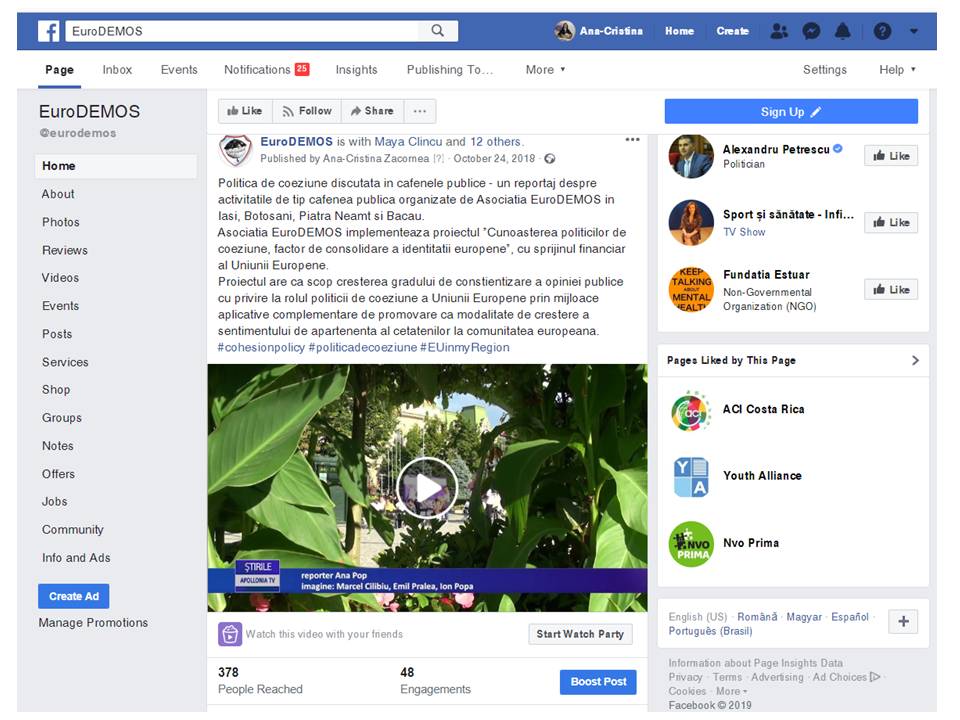Click the Create Ad button

pyautogui.click(x=73, y=596)
